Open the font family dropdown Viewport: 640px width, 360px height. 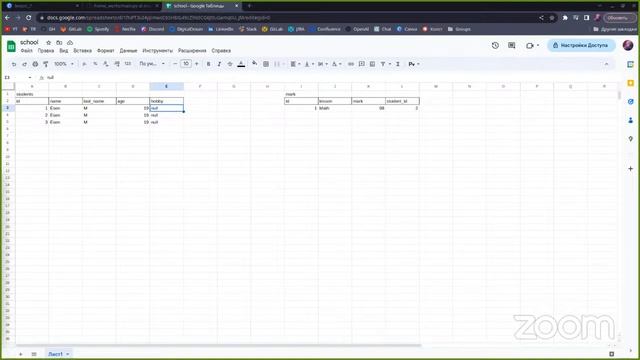(152, 64)
